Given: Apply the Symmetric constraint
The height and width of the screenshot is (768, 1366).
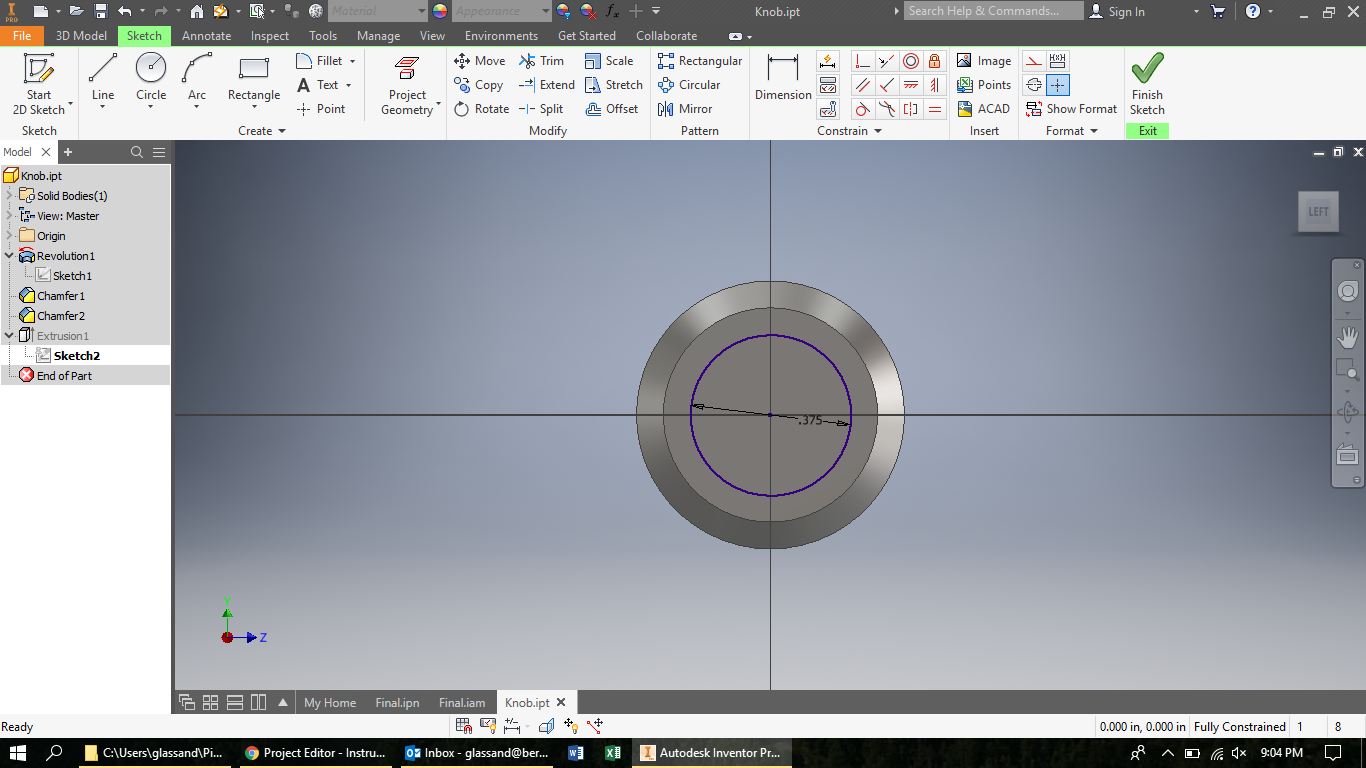Looking at the screenshot, I should 910,109.
